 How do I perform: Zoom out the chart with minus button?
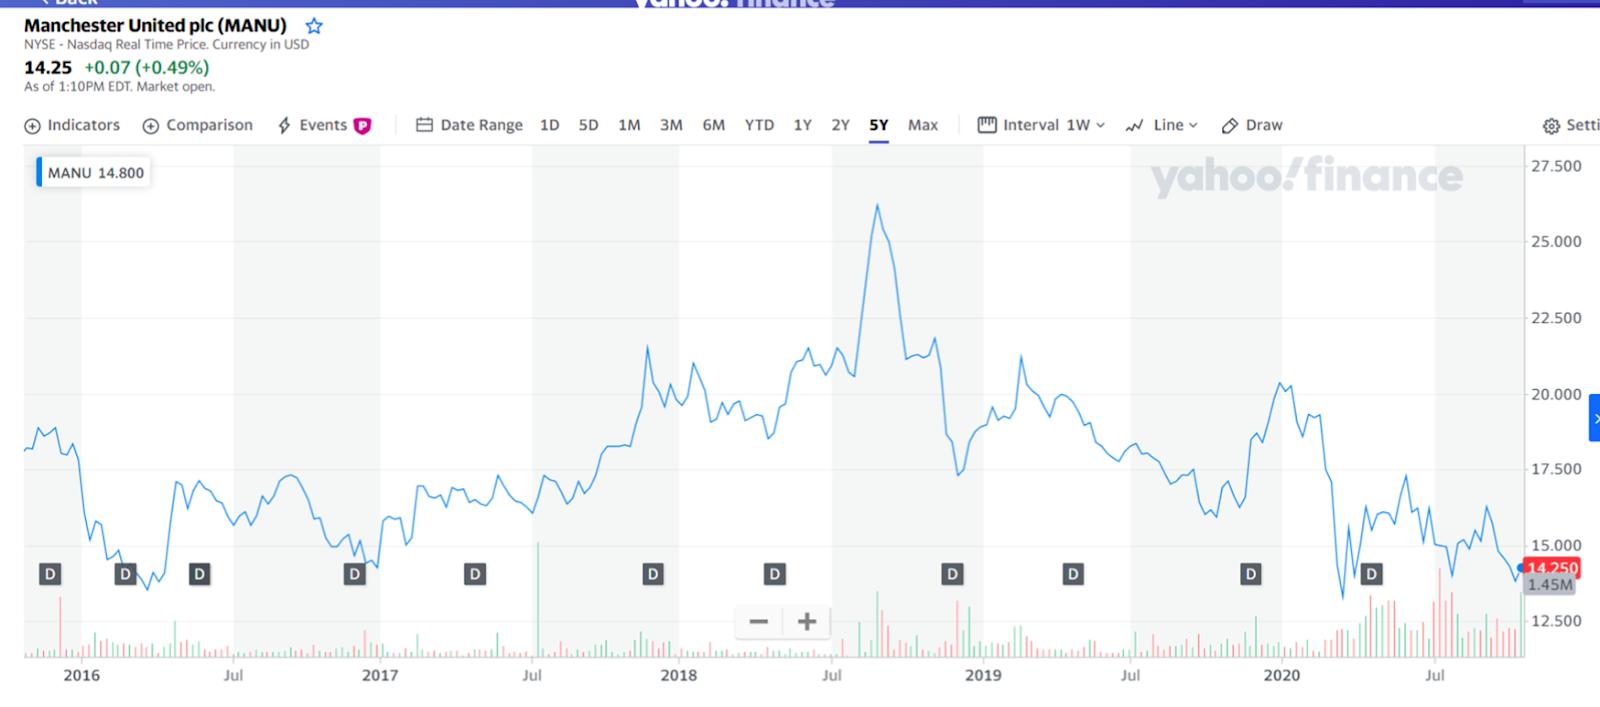(x=759, y=622)
